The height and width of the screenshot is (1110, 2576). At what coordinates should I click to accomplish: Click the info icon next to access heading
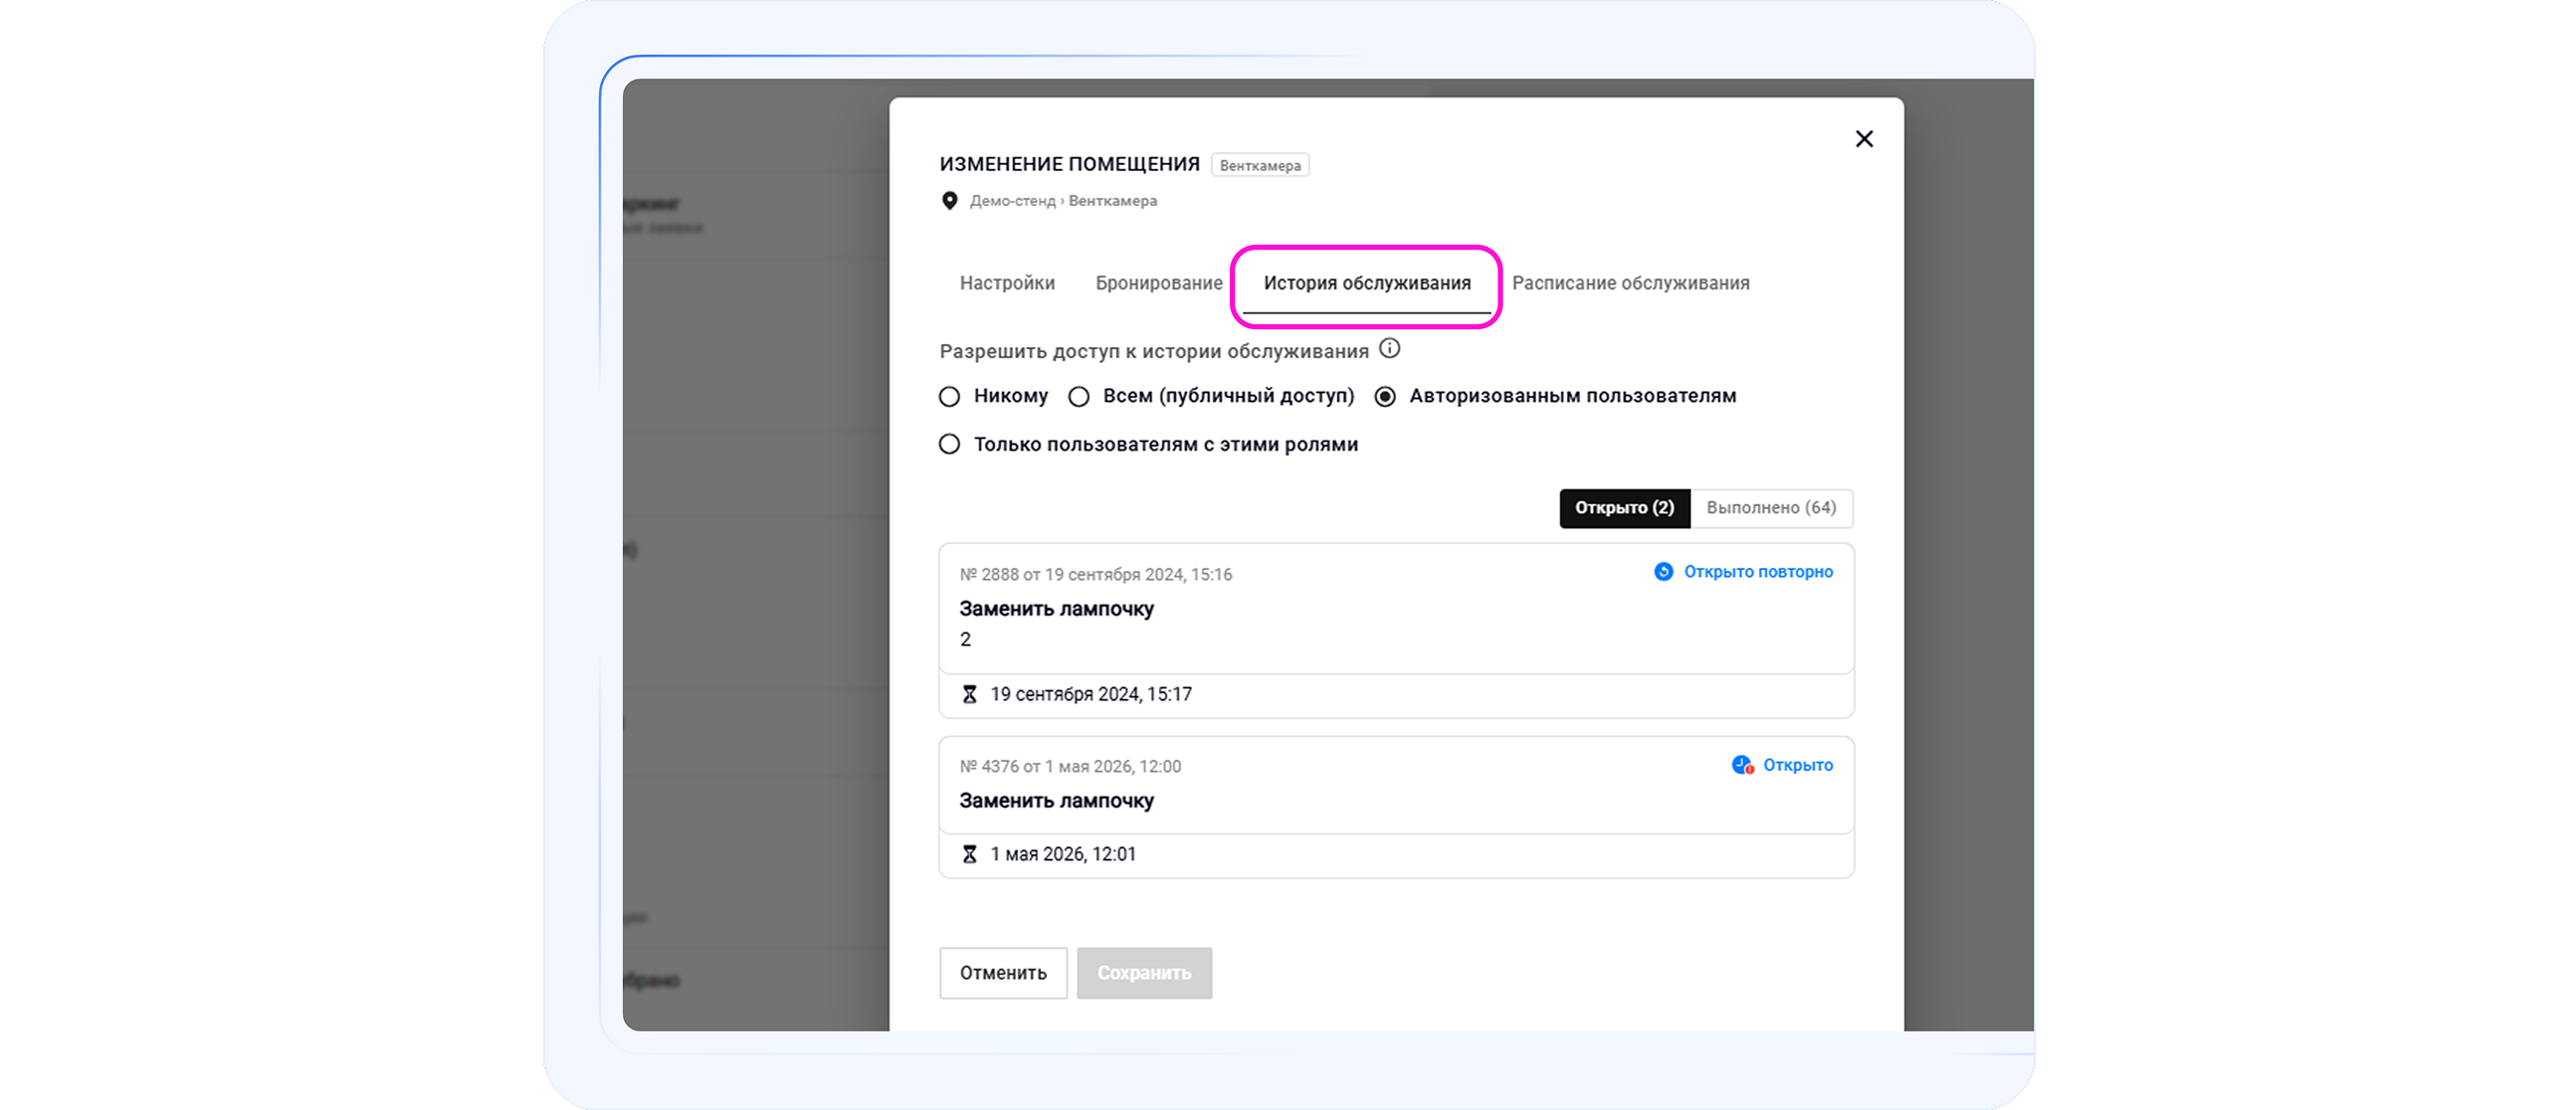[1390, 349]
